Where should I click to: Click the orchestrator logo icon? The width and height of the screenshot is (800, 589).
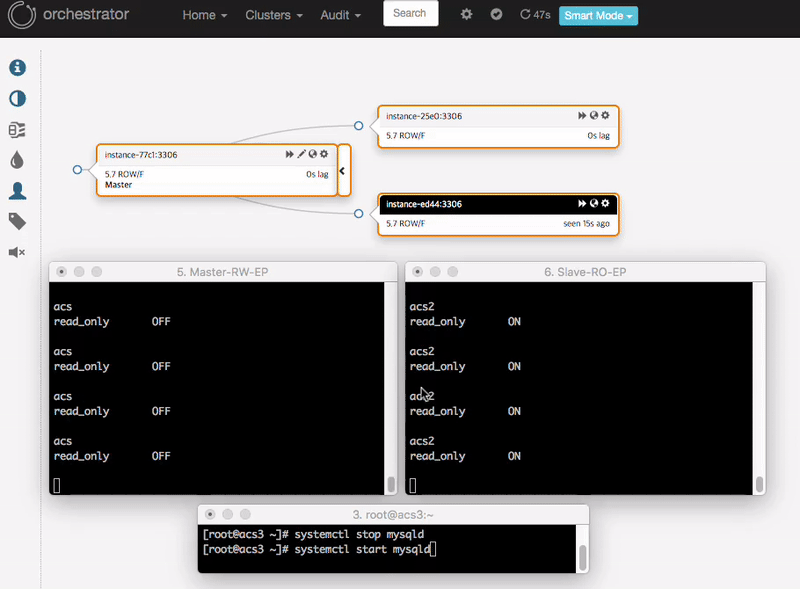(x=21, y=15)
